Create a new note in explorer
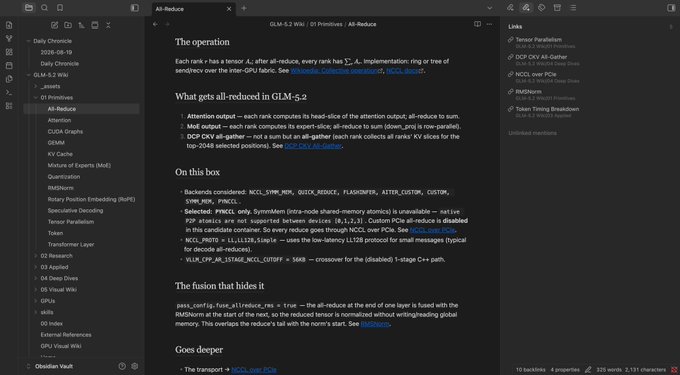This screenshot has width=680, height=375. click(x=55, y=25)
